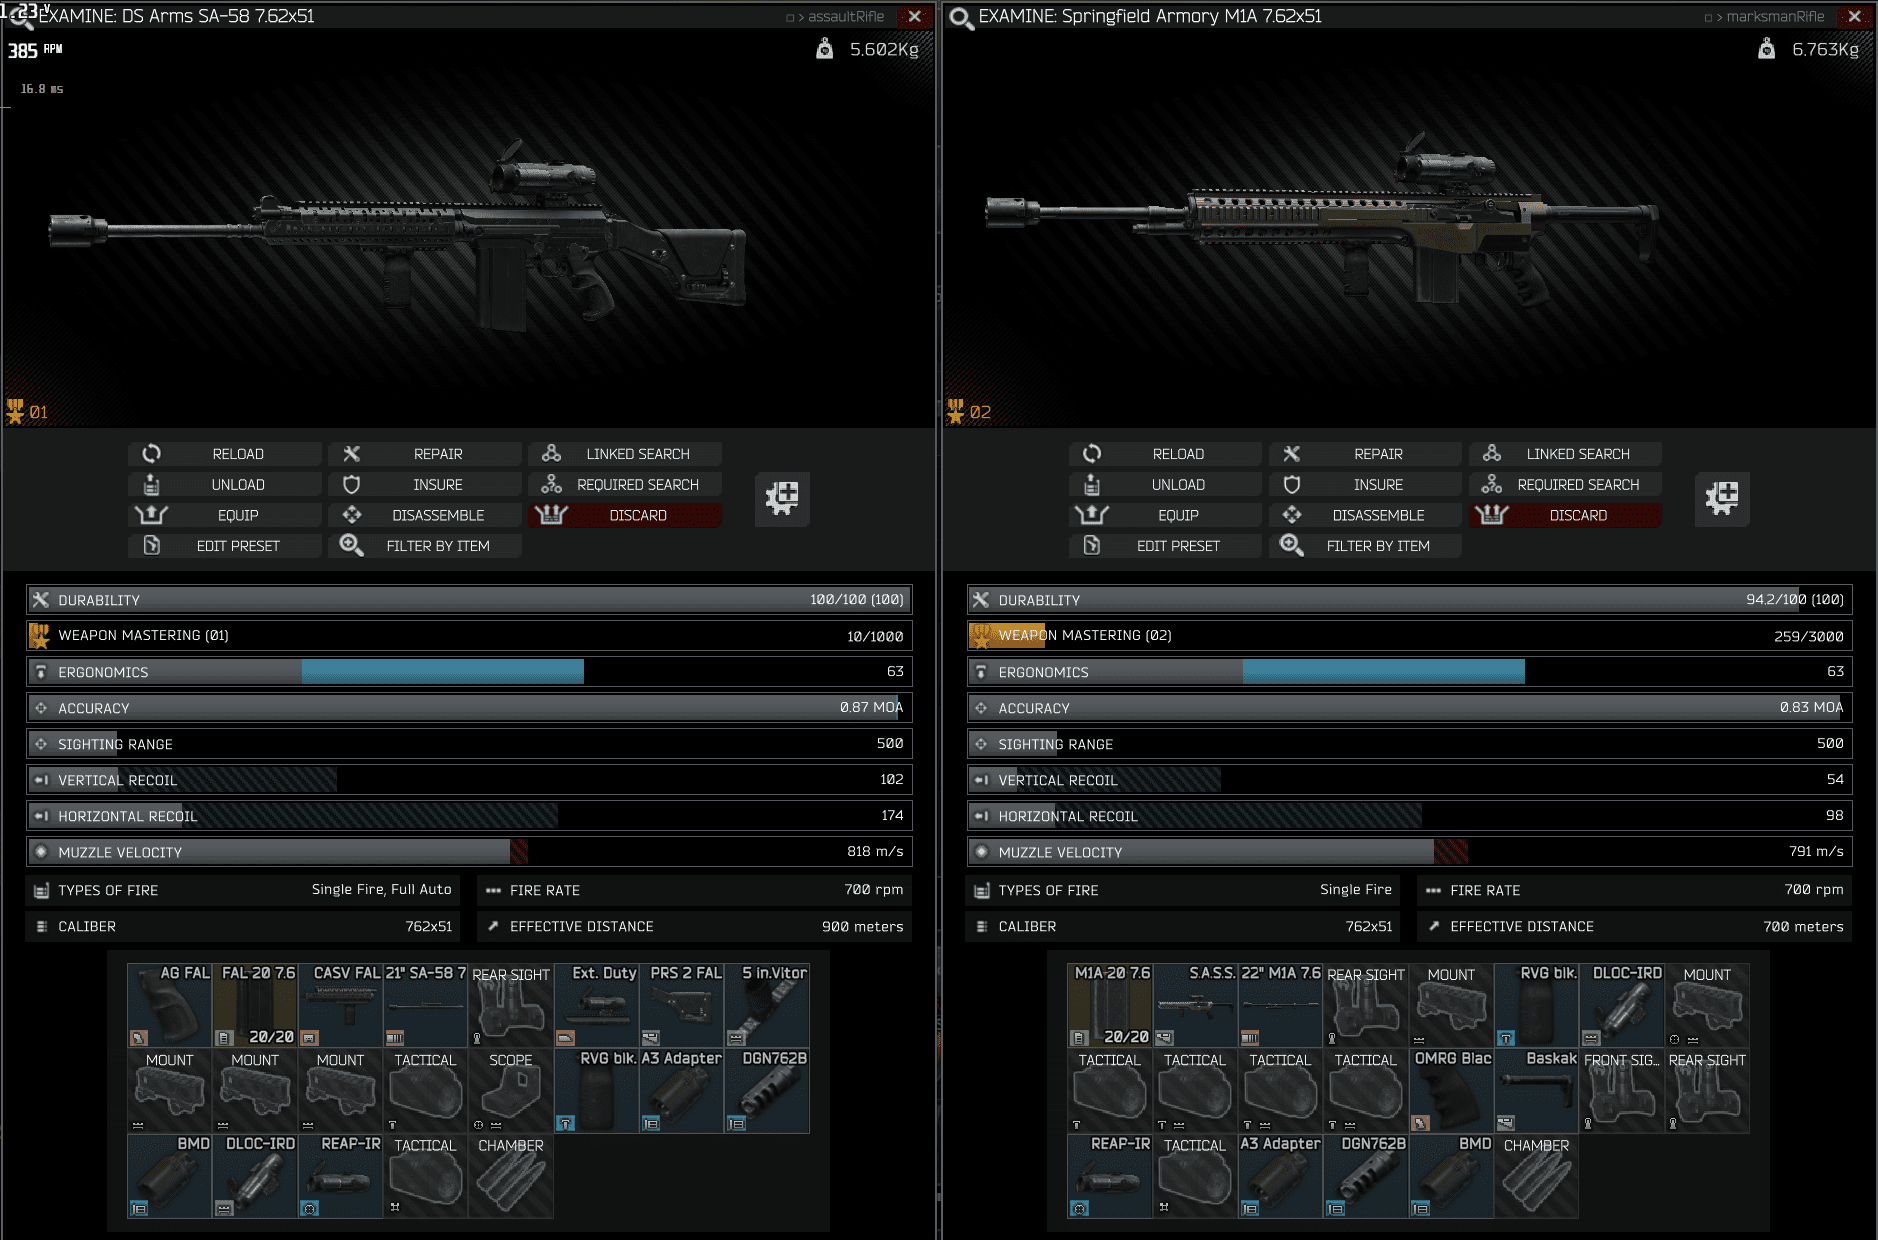
Task: Click Reload in the M1A window
Action: pyautogui.click(x=1165, y=454)
